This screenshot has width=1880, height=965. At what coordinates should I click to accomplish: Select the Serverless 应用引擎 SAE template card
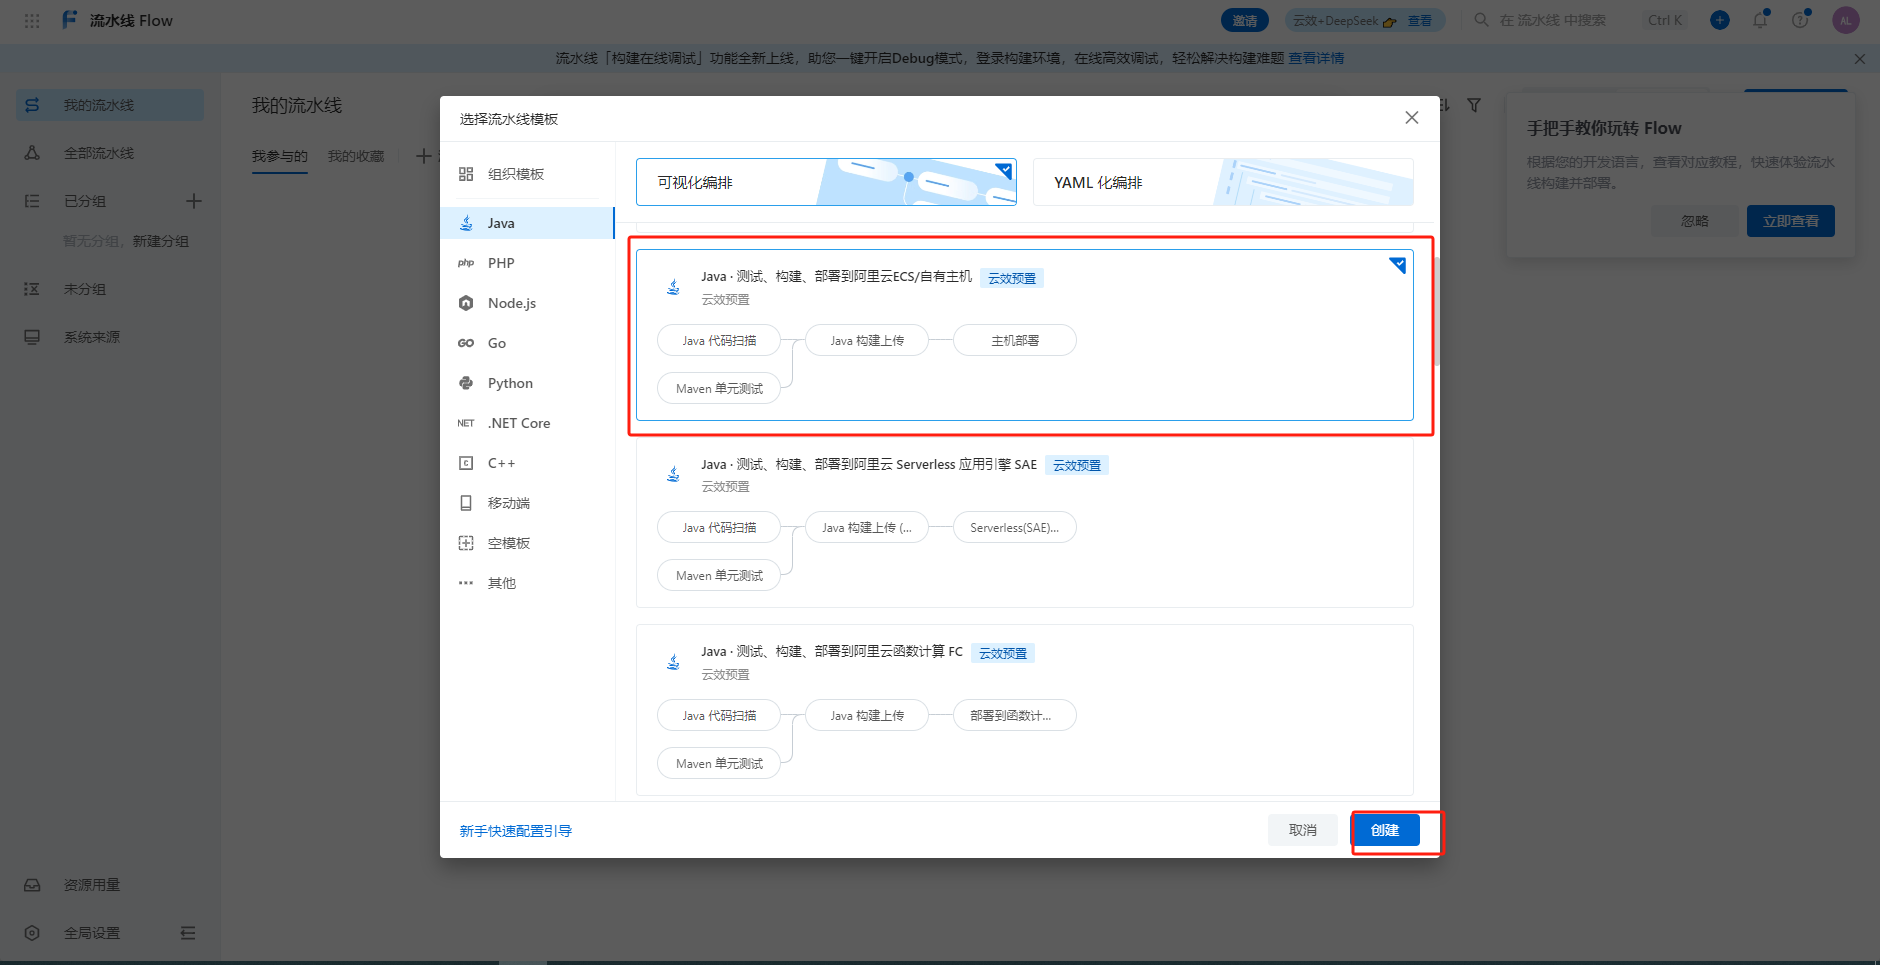pos(1025,522)
